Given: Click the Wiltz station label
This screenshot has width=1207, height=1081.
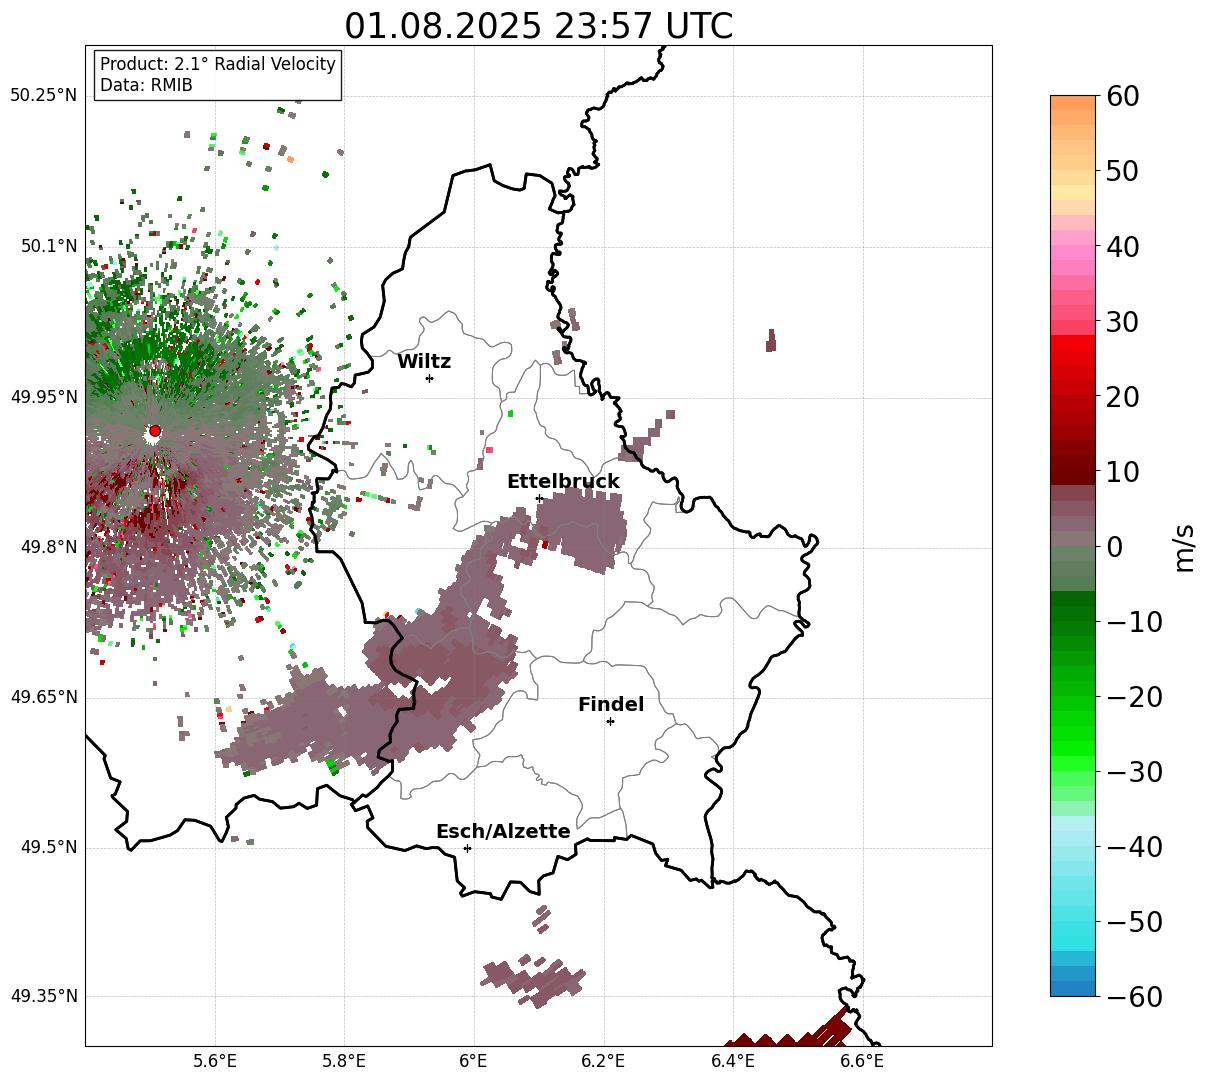Looking at the screenshot, I should click(x=424, y=362).
